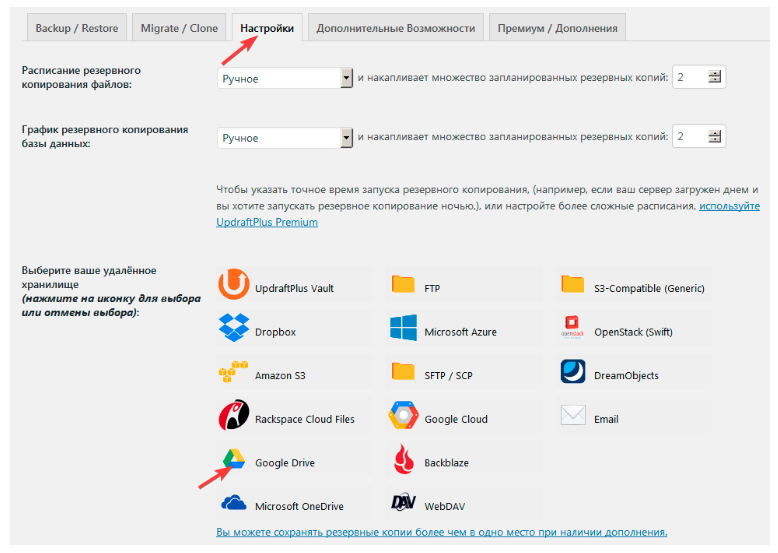Image resolution: width=778 pixels, height=553 pixels.
Task: Click the Google Drive label text
Action: tap(285, 463)
